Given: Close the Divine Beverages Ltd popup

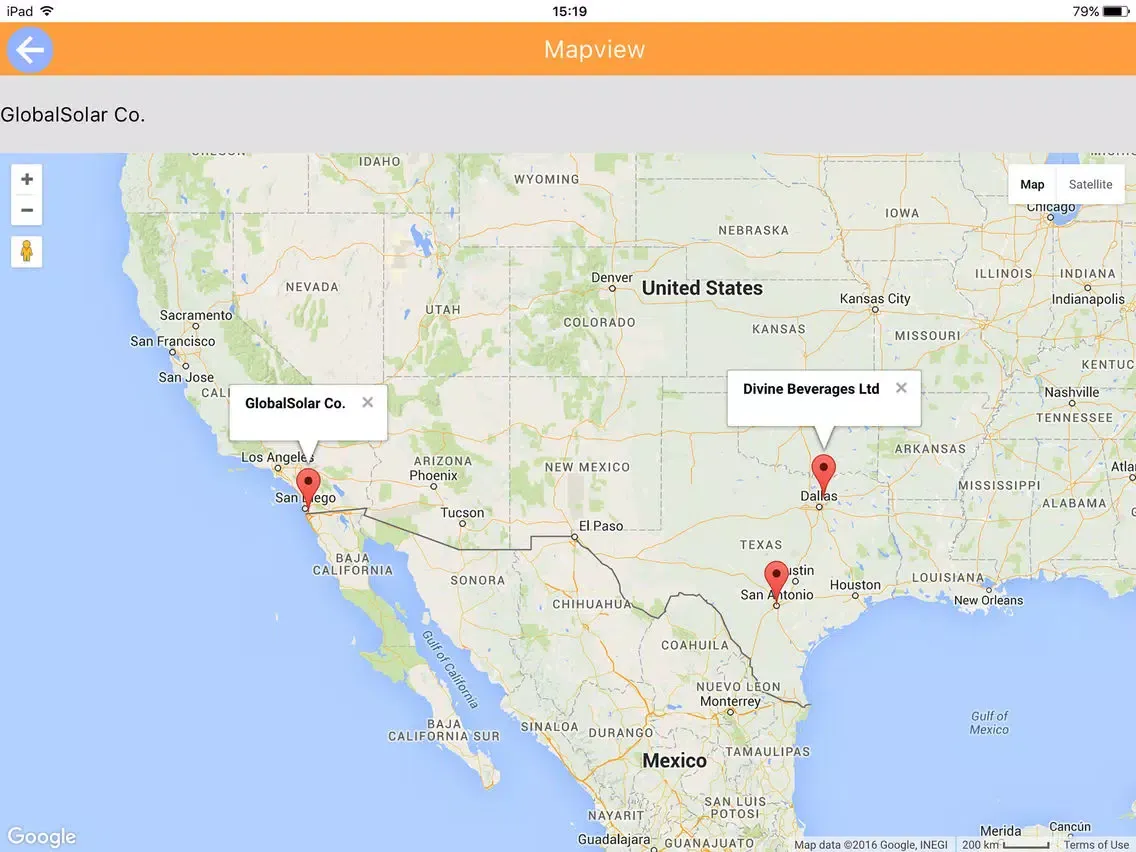Looking at the screenshot, I should (x=901, y=388).
